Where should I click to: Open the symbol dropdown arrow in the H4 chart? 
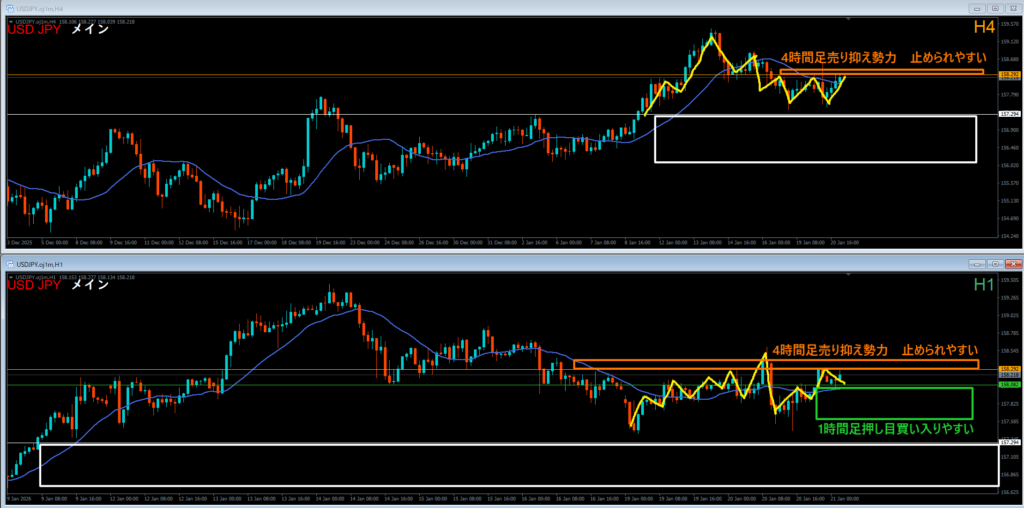(x=9, y=22)
